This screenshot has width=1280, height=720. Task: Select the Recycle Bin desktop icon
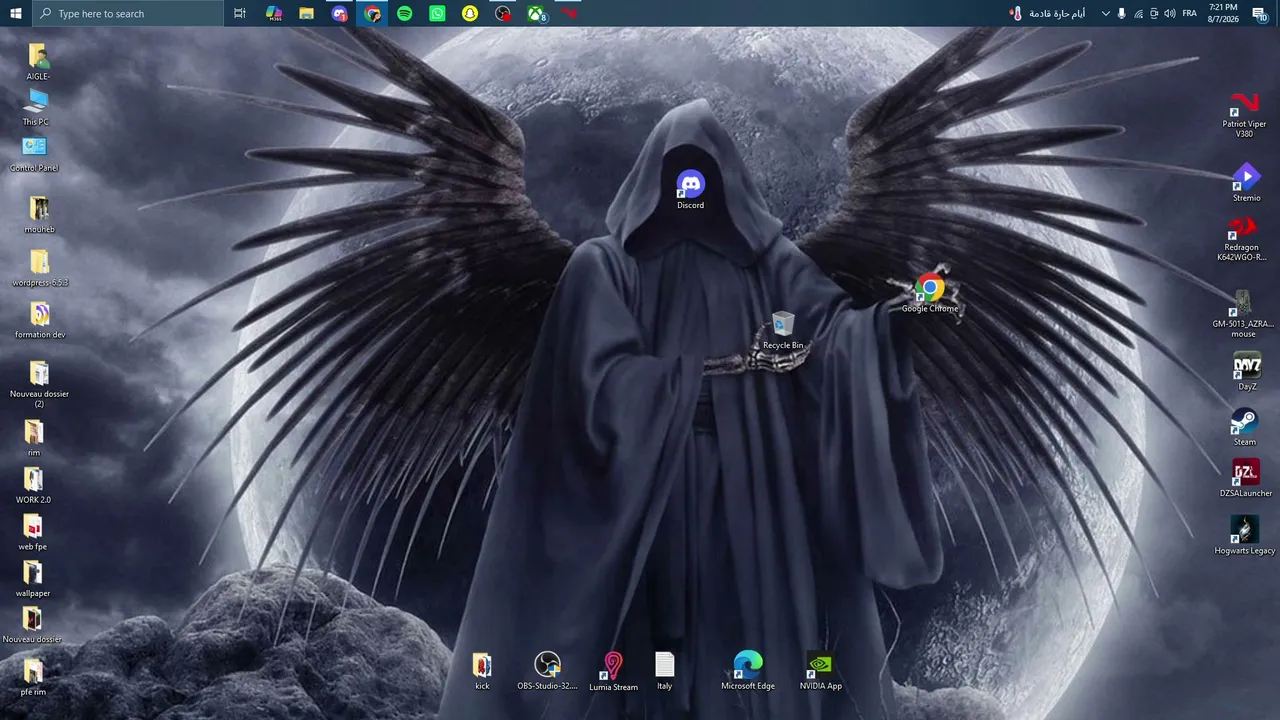click(x=783, y=331)
